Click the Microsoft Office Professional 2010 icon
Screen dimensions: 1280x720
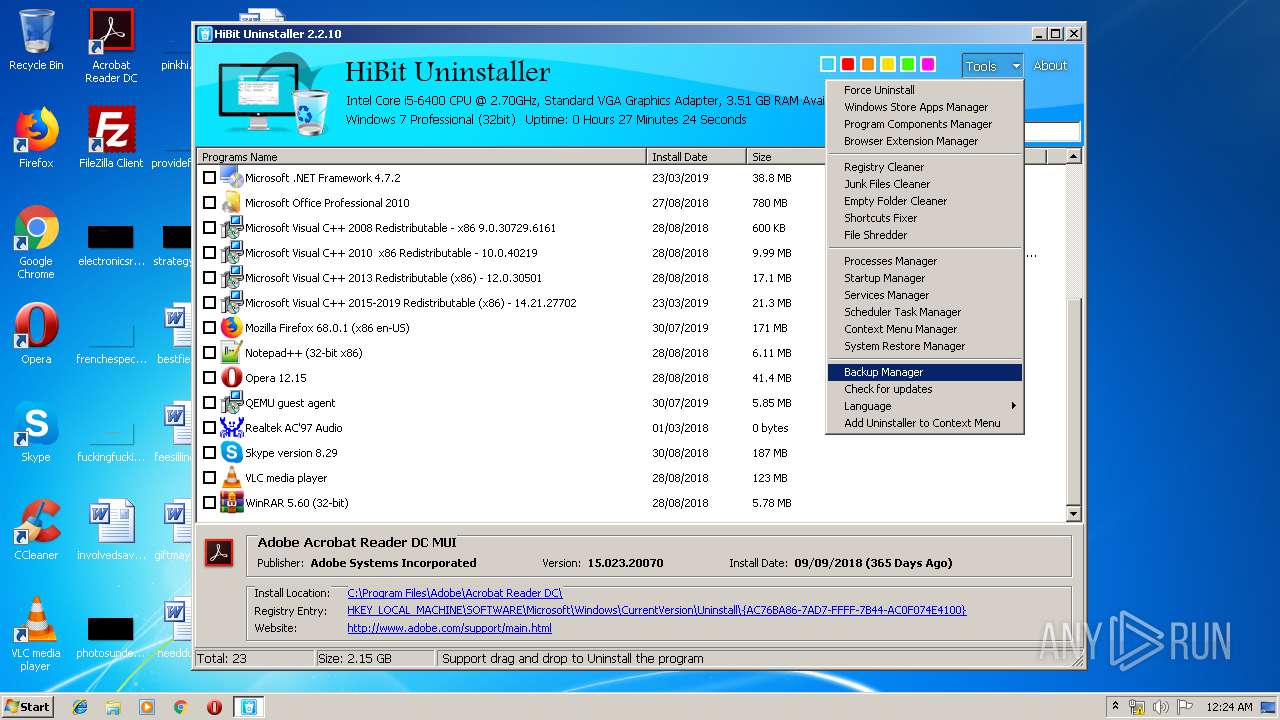point(232,202)
